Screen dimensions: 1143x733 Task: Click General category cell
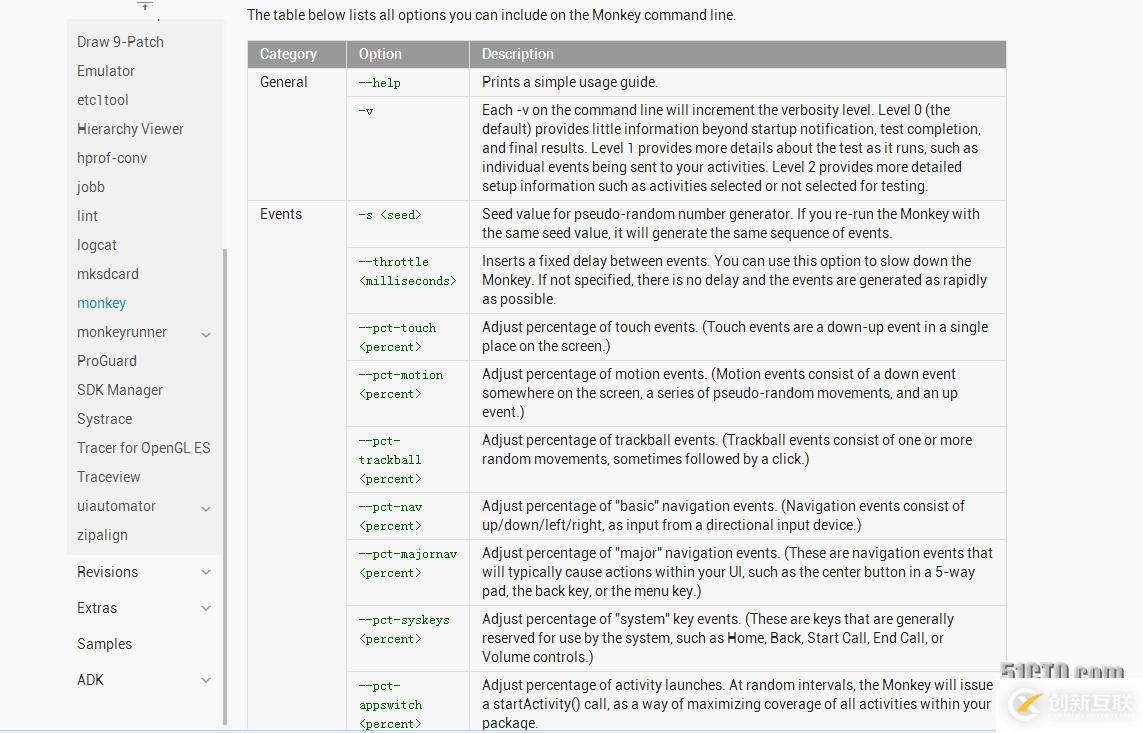[297, 134]
